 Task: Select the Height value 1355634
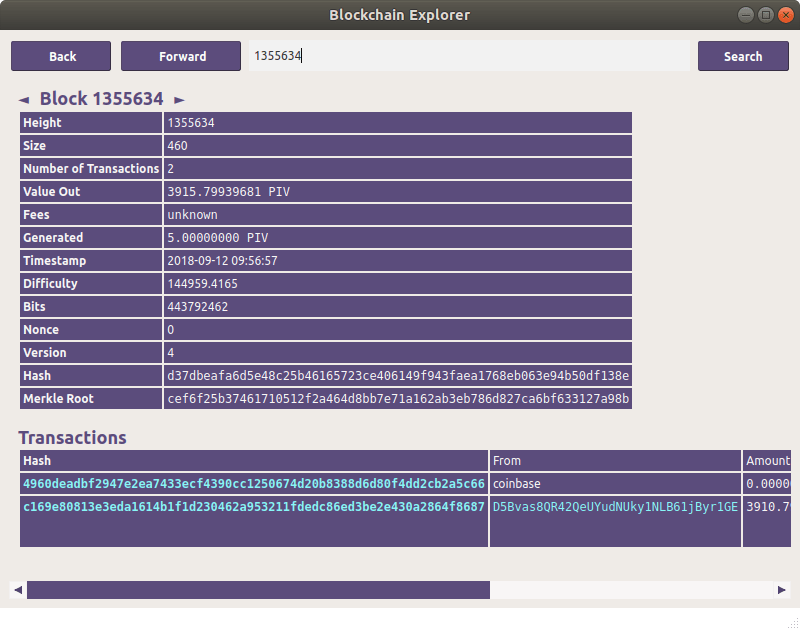(x=191, y=123)
